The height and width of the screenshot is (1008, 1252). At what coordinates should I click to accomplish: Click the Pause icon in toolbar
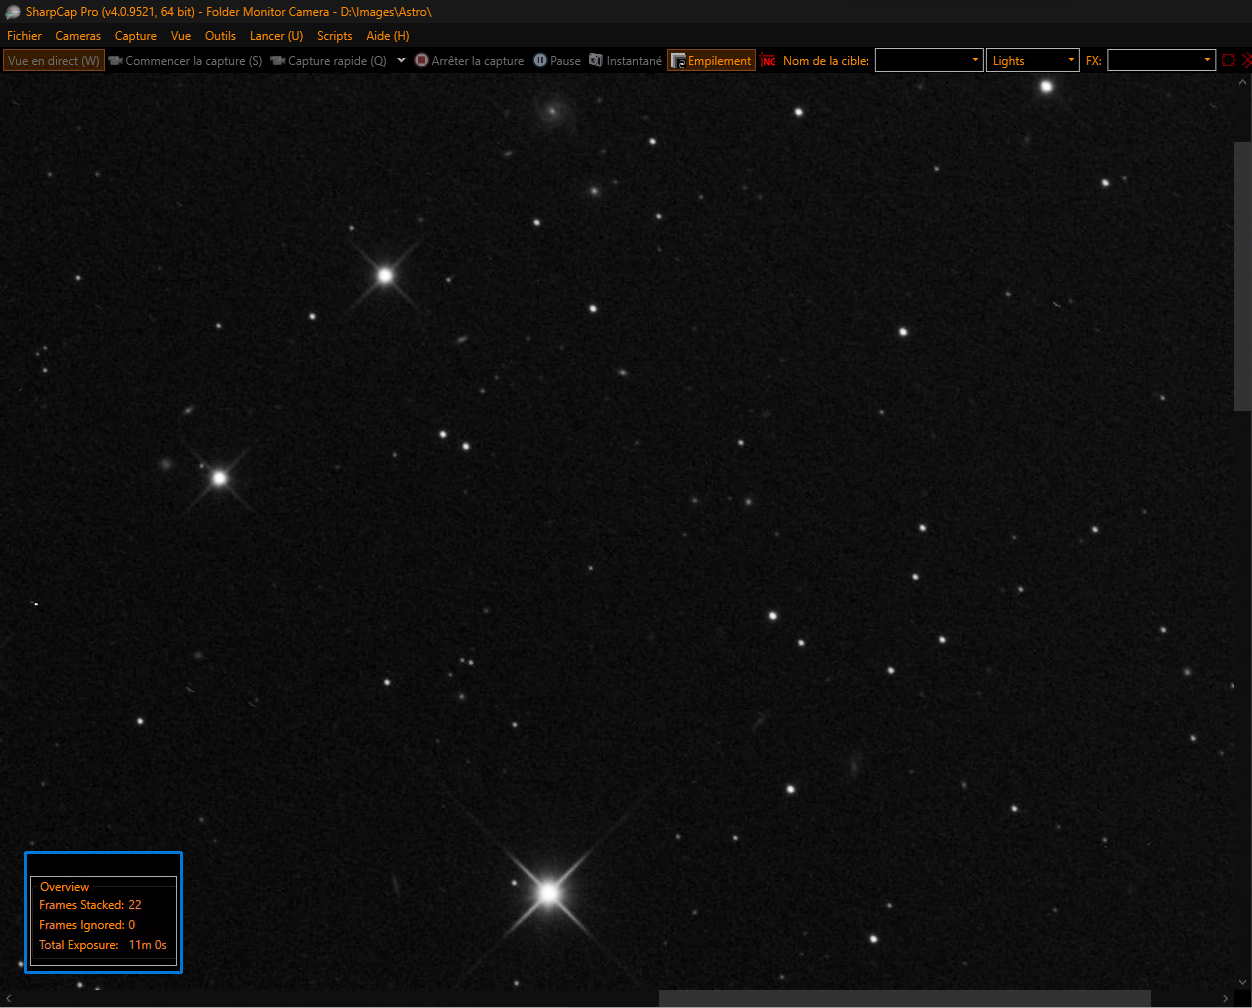(x=540, y=61)
